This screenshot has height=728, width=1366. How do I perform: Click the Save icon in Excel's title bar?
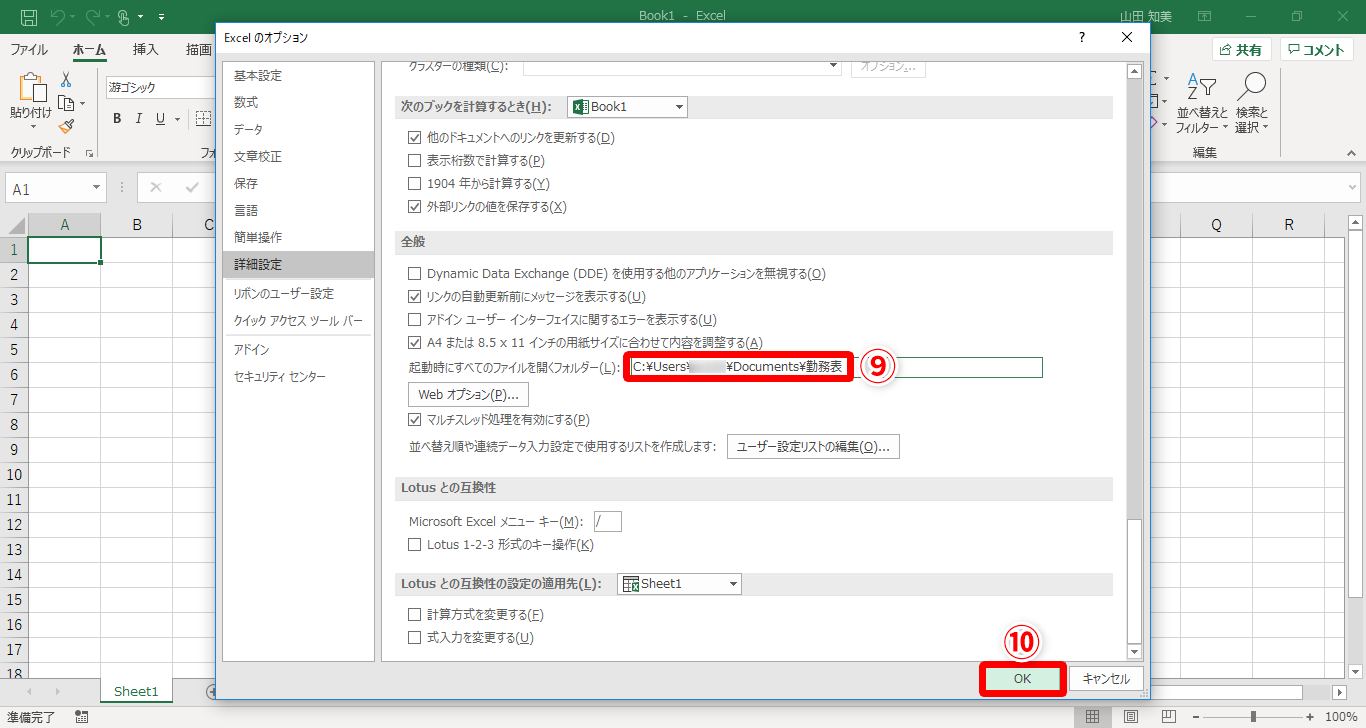click(x=29, y=17)
